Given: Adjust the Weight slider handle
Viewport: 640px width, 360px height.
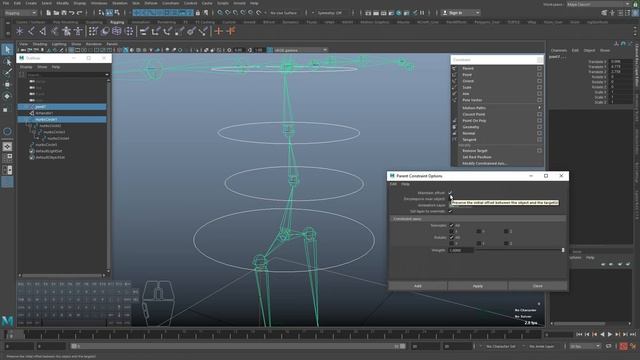Looking at the screenshot, I should point(563,250).
